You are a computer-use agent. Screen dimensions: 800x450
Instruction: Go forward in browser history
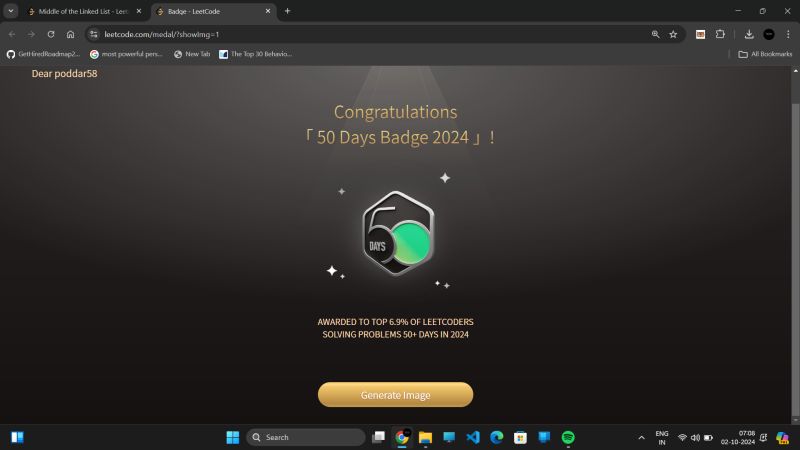31,34
